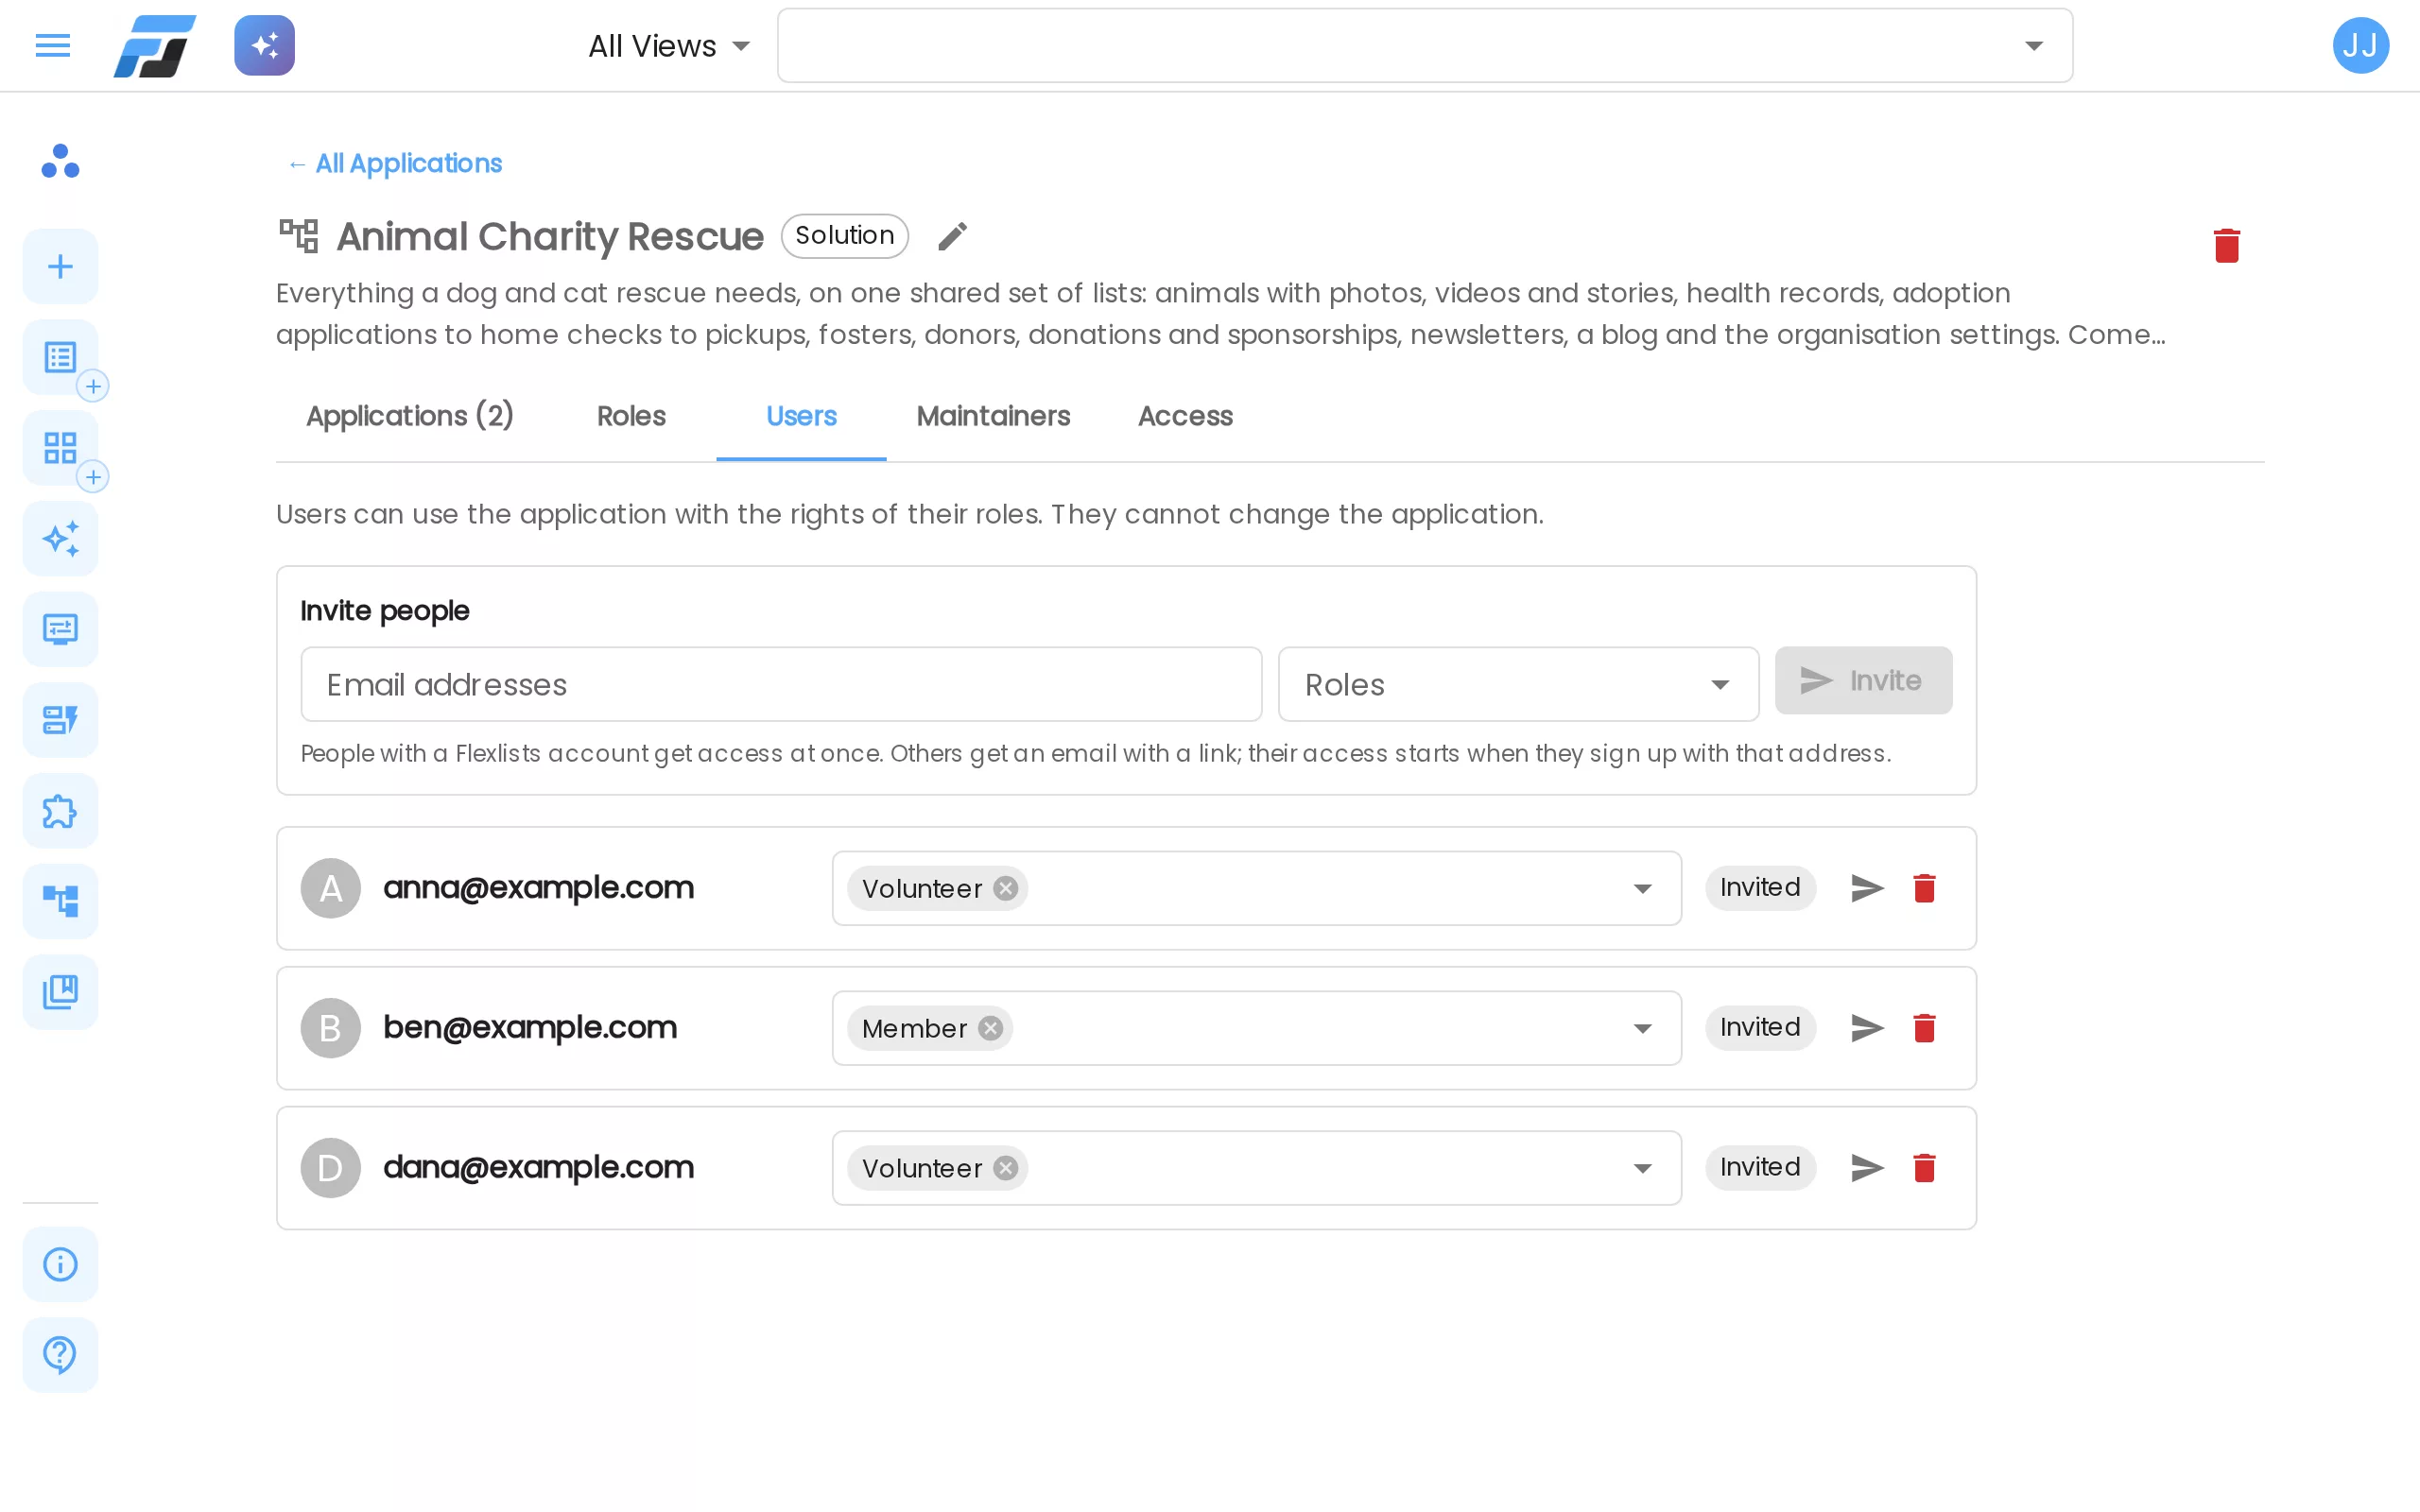Switch to the Applications (2) tab

click(410, 416)
